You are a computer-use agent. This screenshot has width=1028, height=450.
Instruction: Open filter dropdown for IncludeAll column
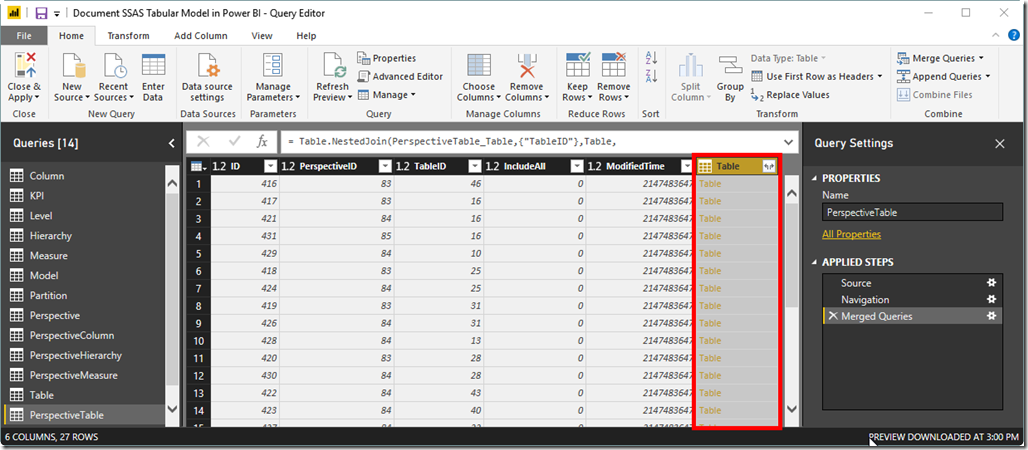pyautogui.click(x=577, y=167)
